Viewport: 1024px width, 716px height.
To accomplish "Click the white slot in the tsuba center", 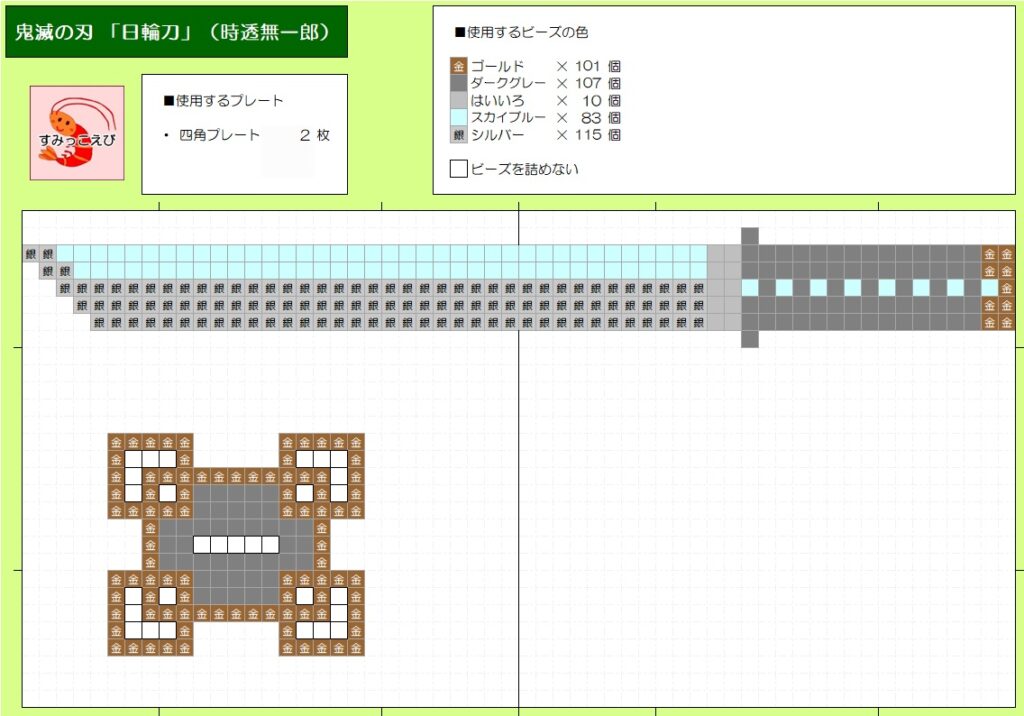I will pos(235,545).
